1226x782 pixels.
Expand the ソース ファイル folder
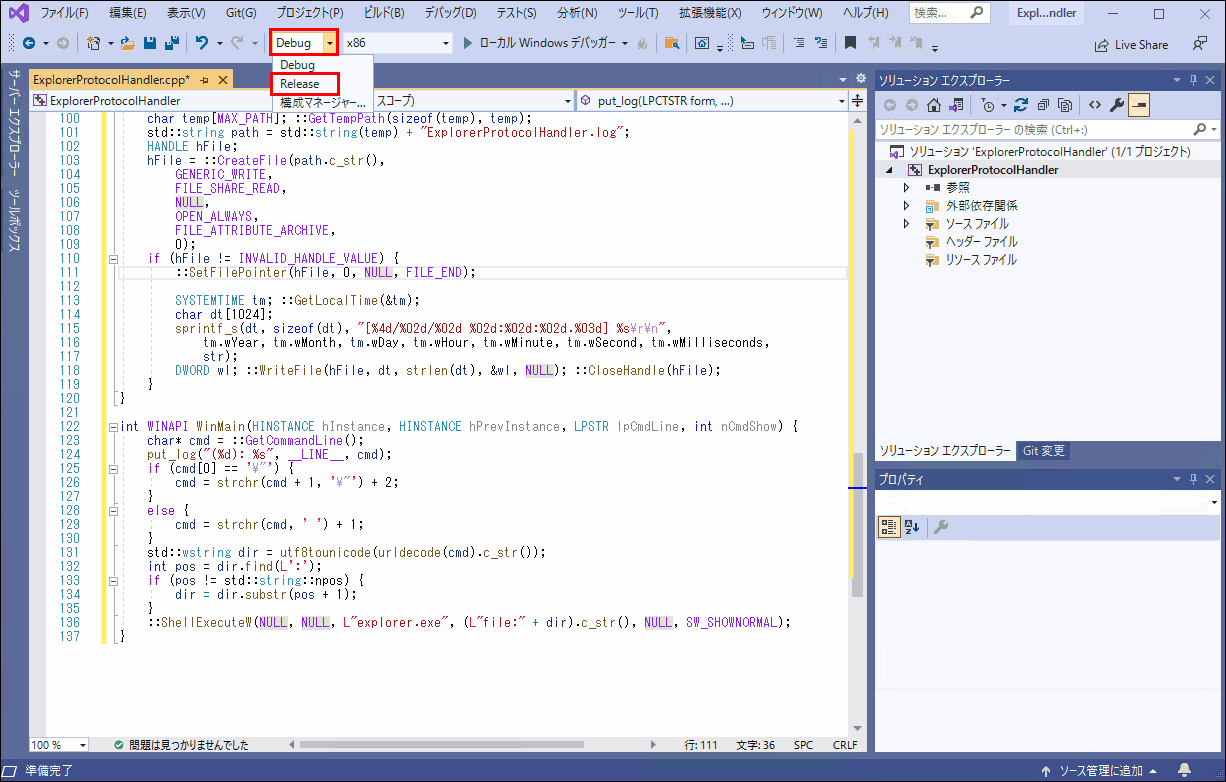pyautogui.click(x=906, y=224)
